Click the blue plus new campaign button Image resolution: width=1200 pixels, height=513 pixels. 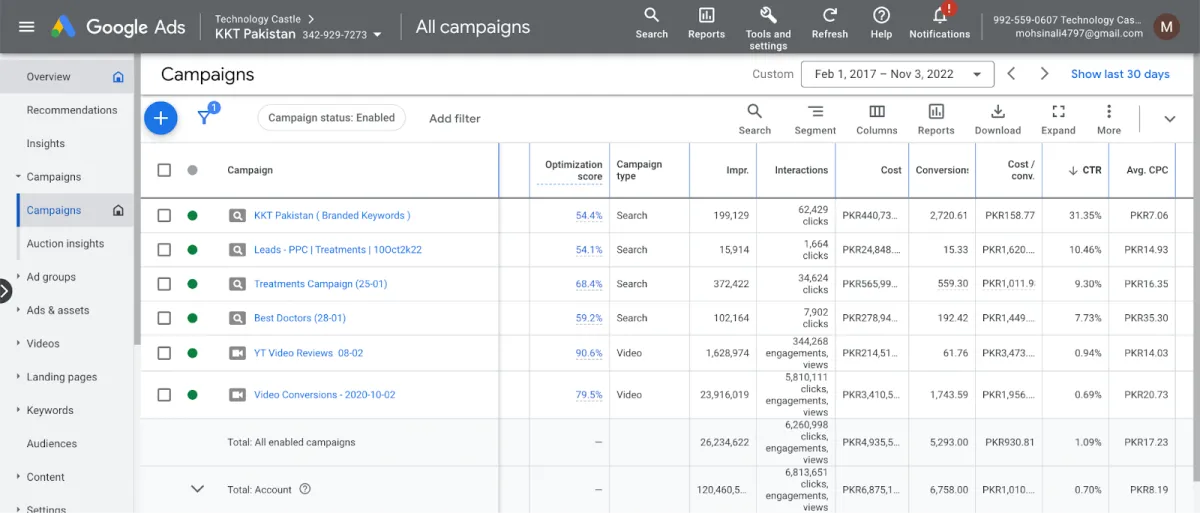click(161, 118)
